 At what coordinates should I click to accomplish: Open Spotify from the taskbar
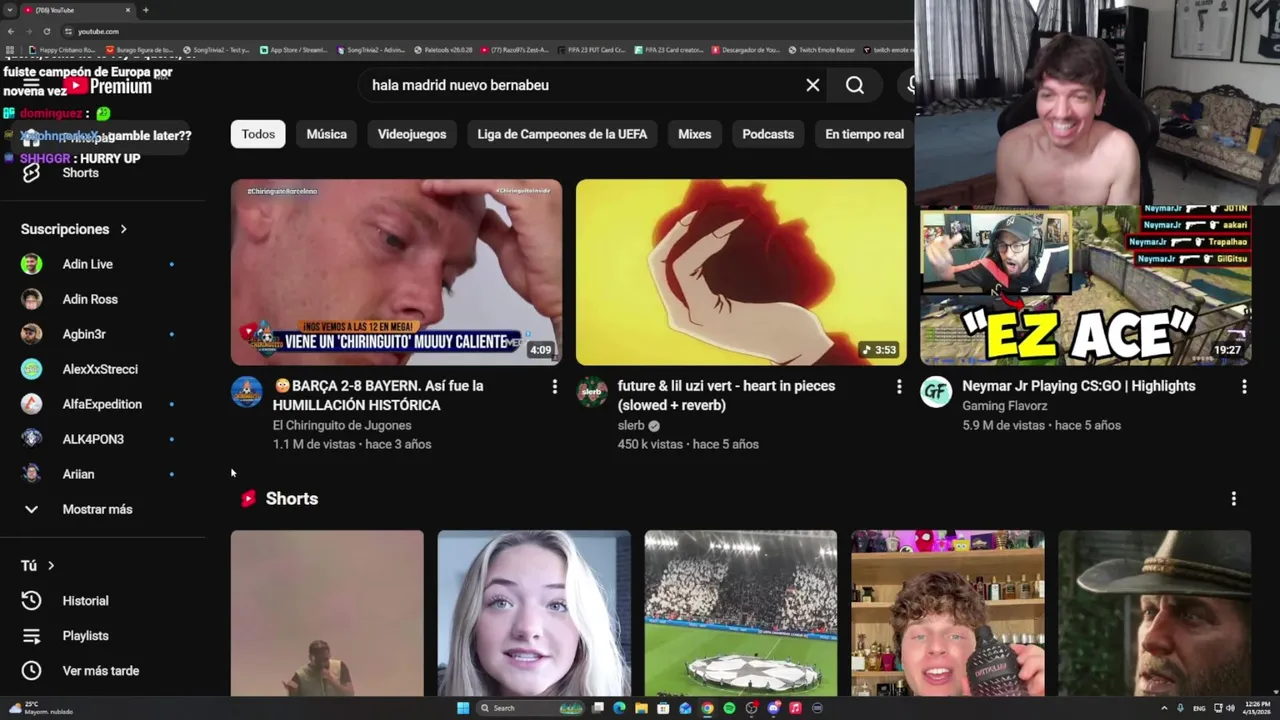(729, 708)
